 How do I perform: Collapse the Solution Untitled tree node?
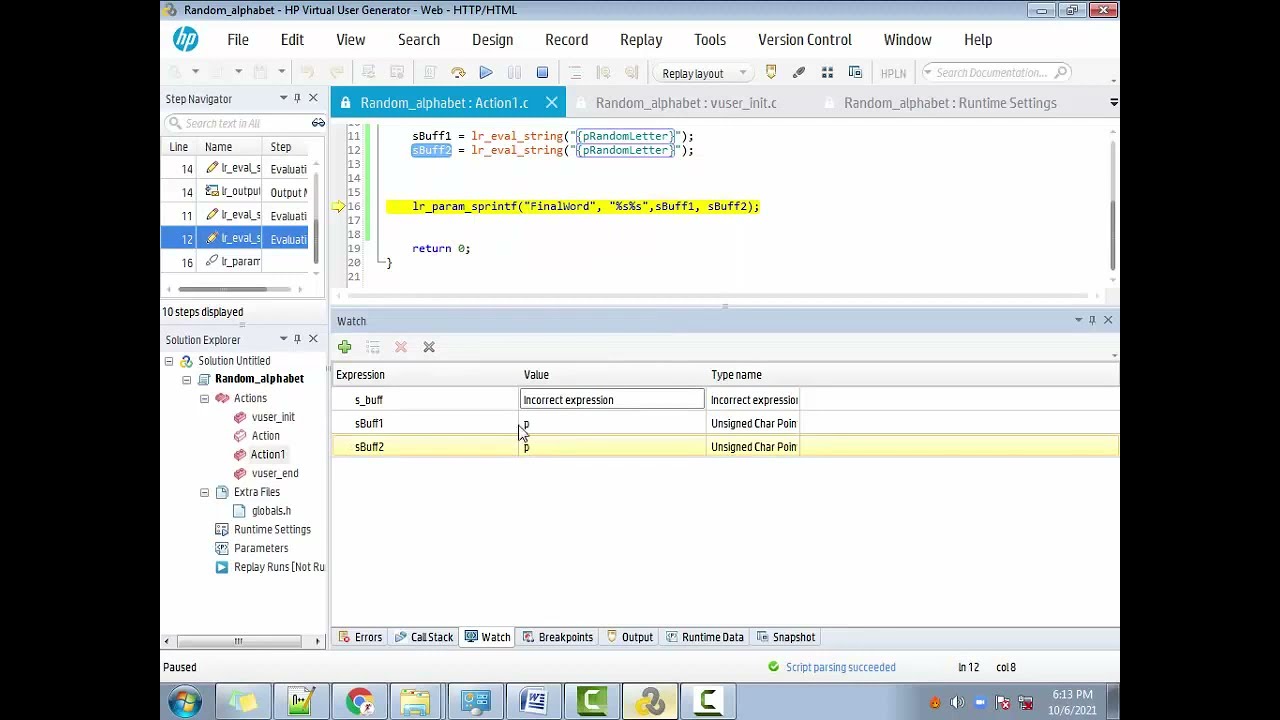169,361
